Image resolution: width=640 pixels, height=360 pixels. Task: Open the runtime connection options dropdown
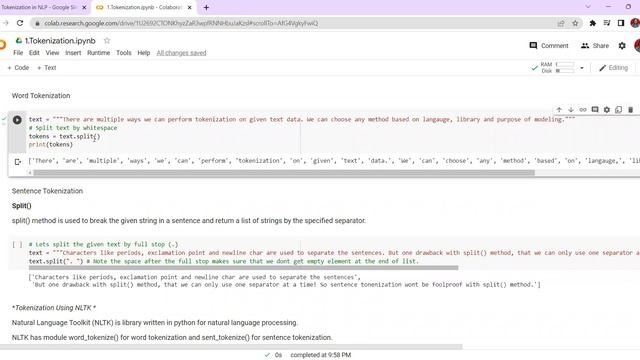(582, 68)
